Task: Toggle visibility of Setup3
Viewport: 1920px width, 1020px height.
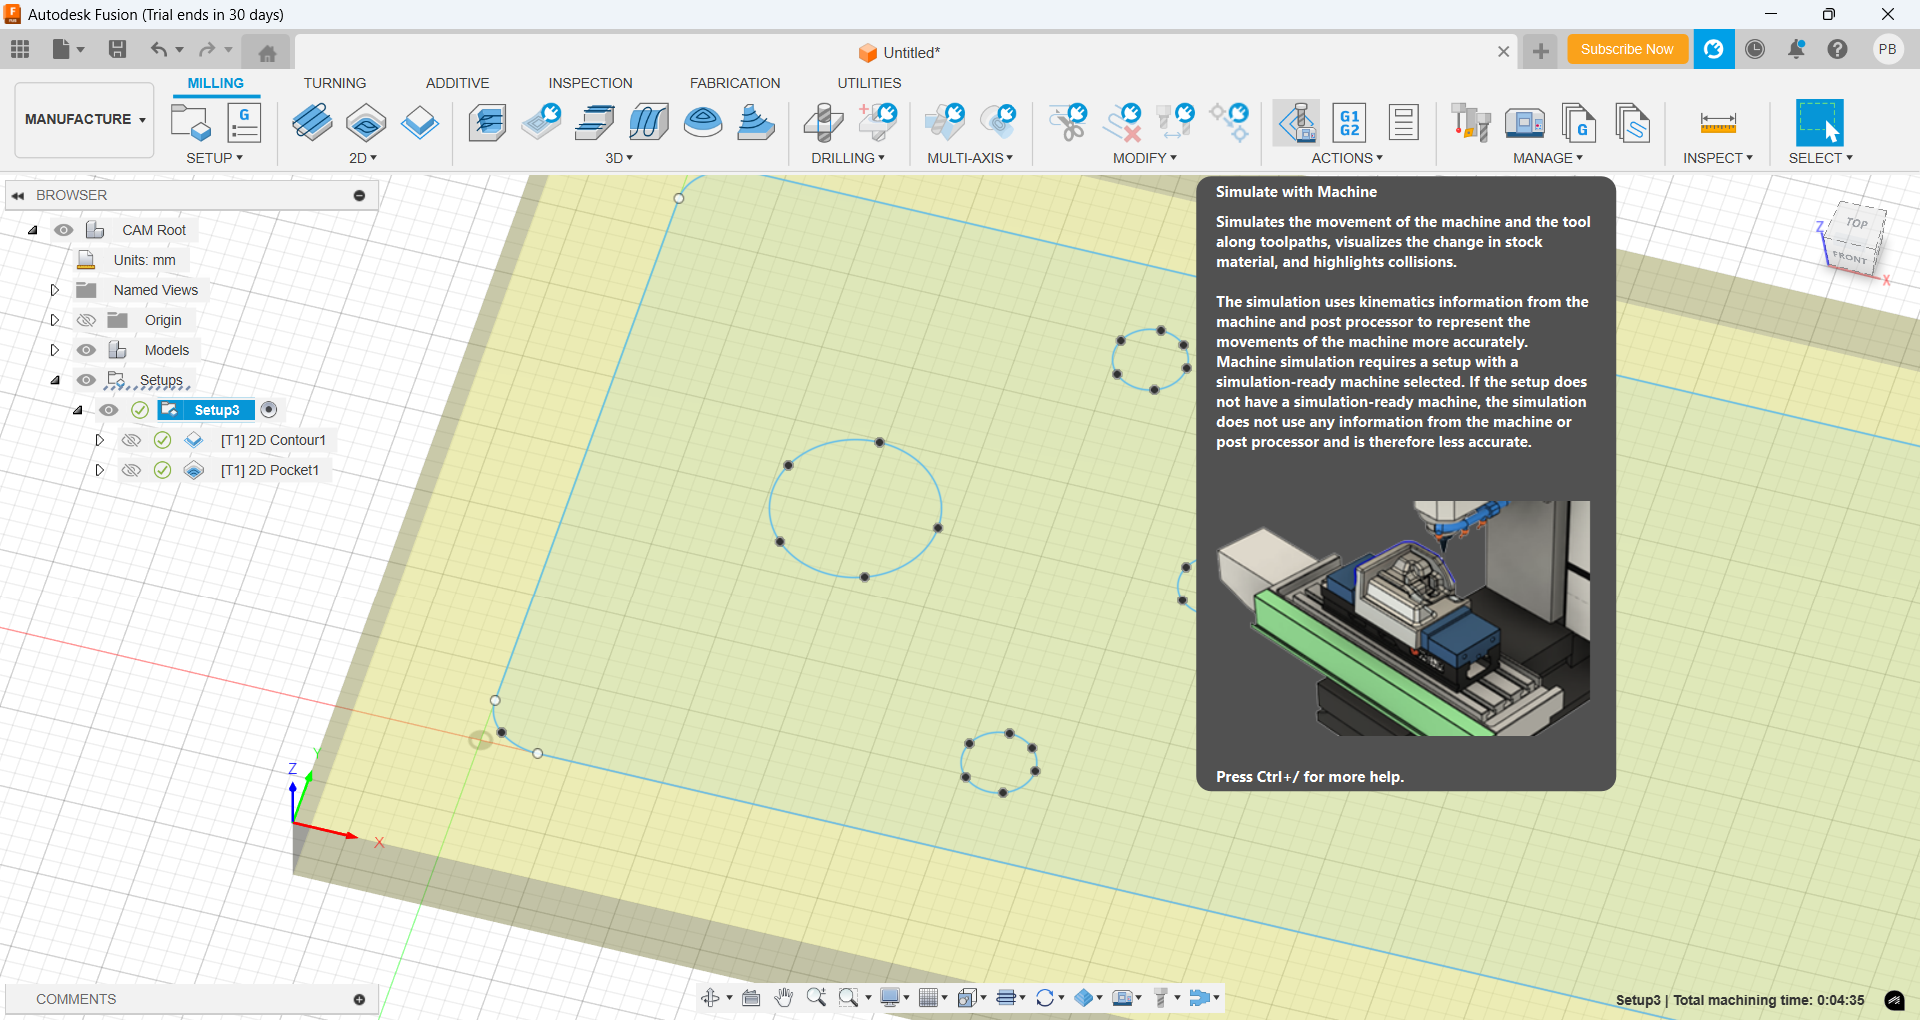Action: [109, 410]
